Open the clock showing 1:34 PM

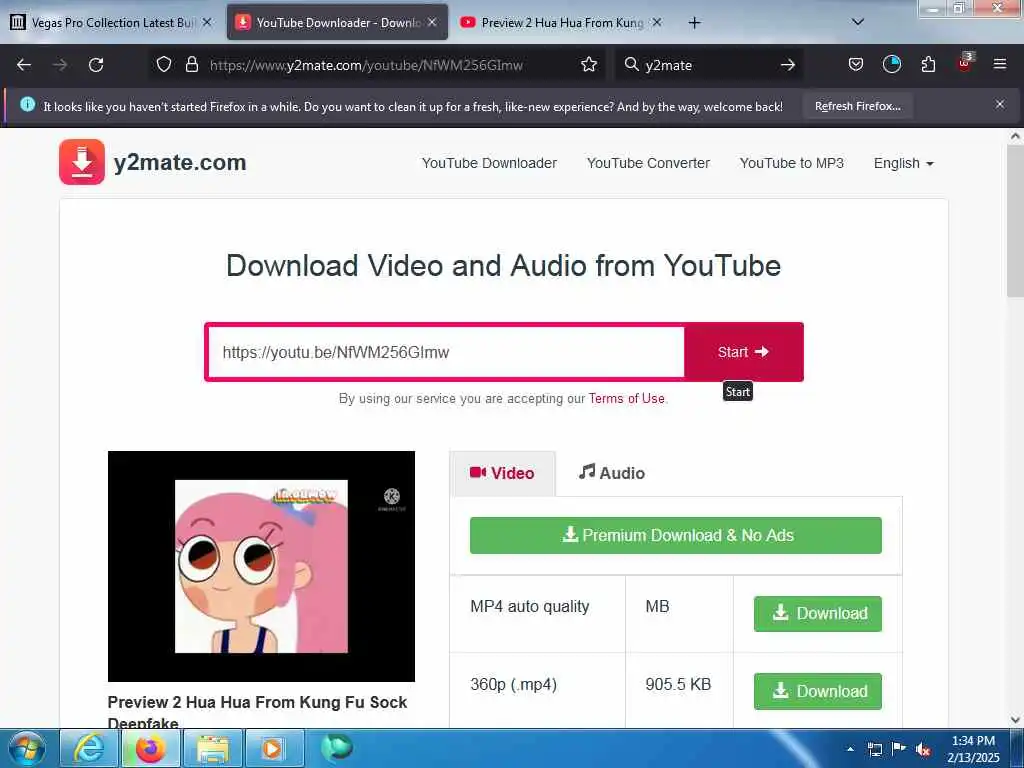[x=973, y=749]
